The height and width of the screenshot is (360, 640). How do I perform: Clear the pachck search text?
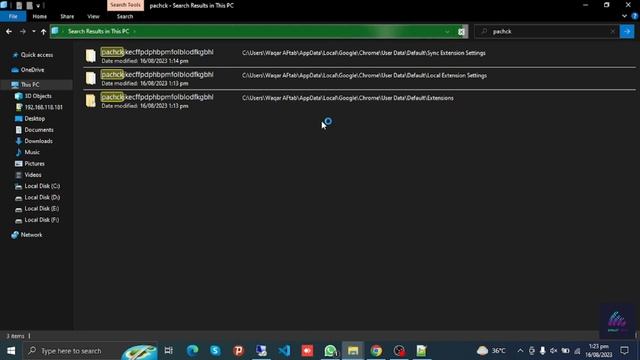point(613,31)
